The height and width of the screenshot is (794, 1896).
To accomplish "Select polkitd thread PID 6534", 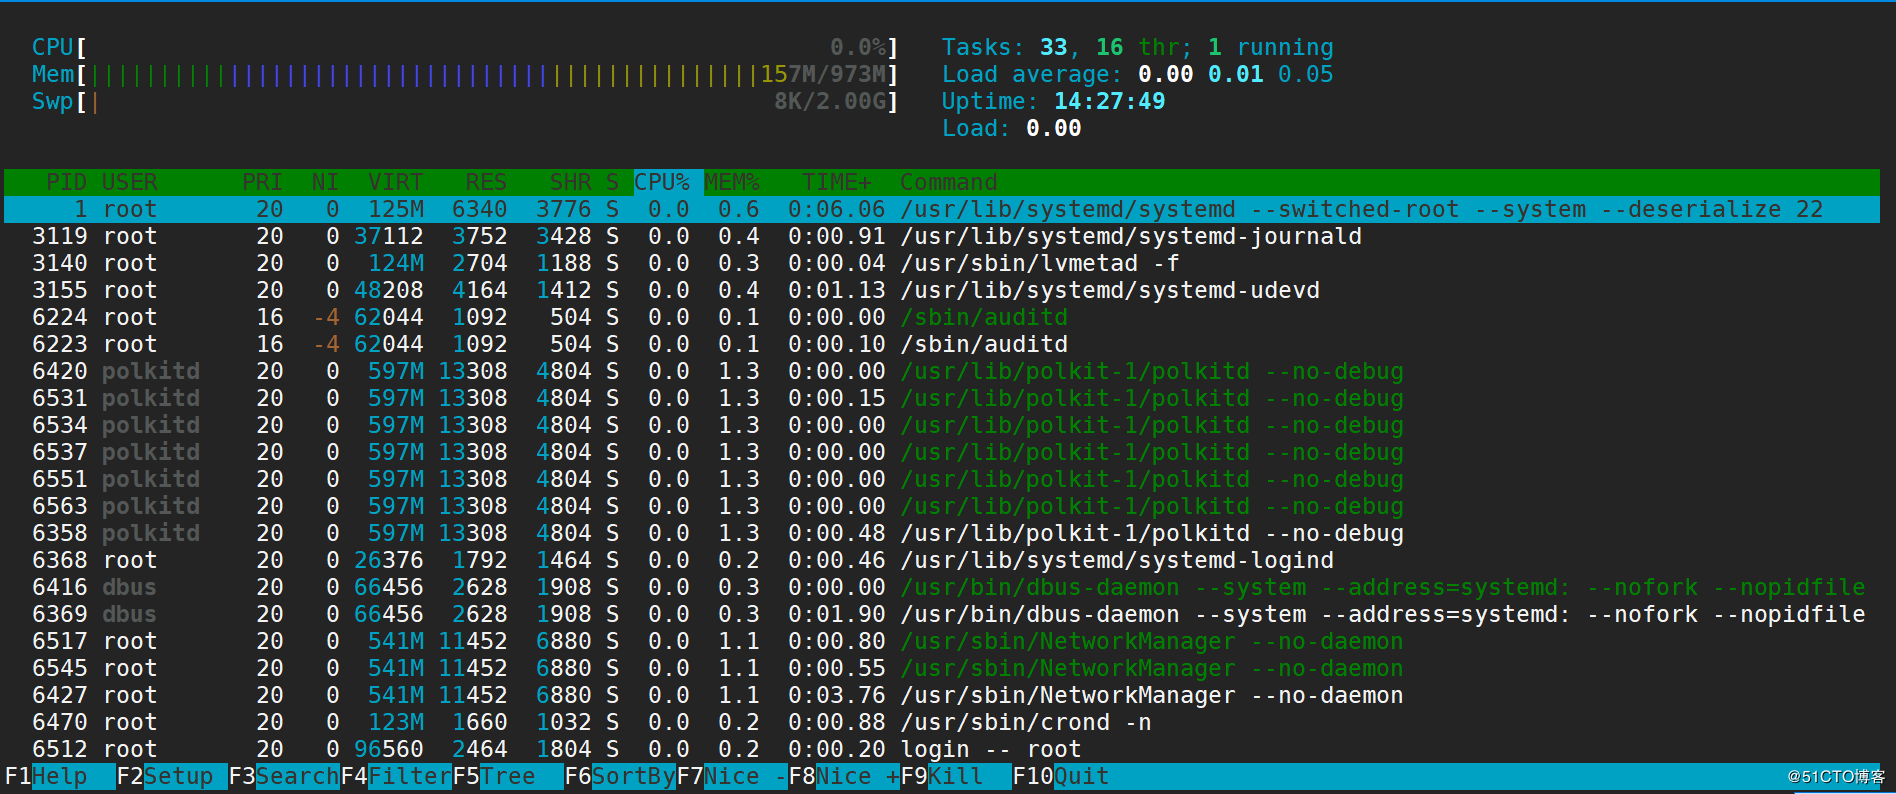I will click(942, 425).
